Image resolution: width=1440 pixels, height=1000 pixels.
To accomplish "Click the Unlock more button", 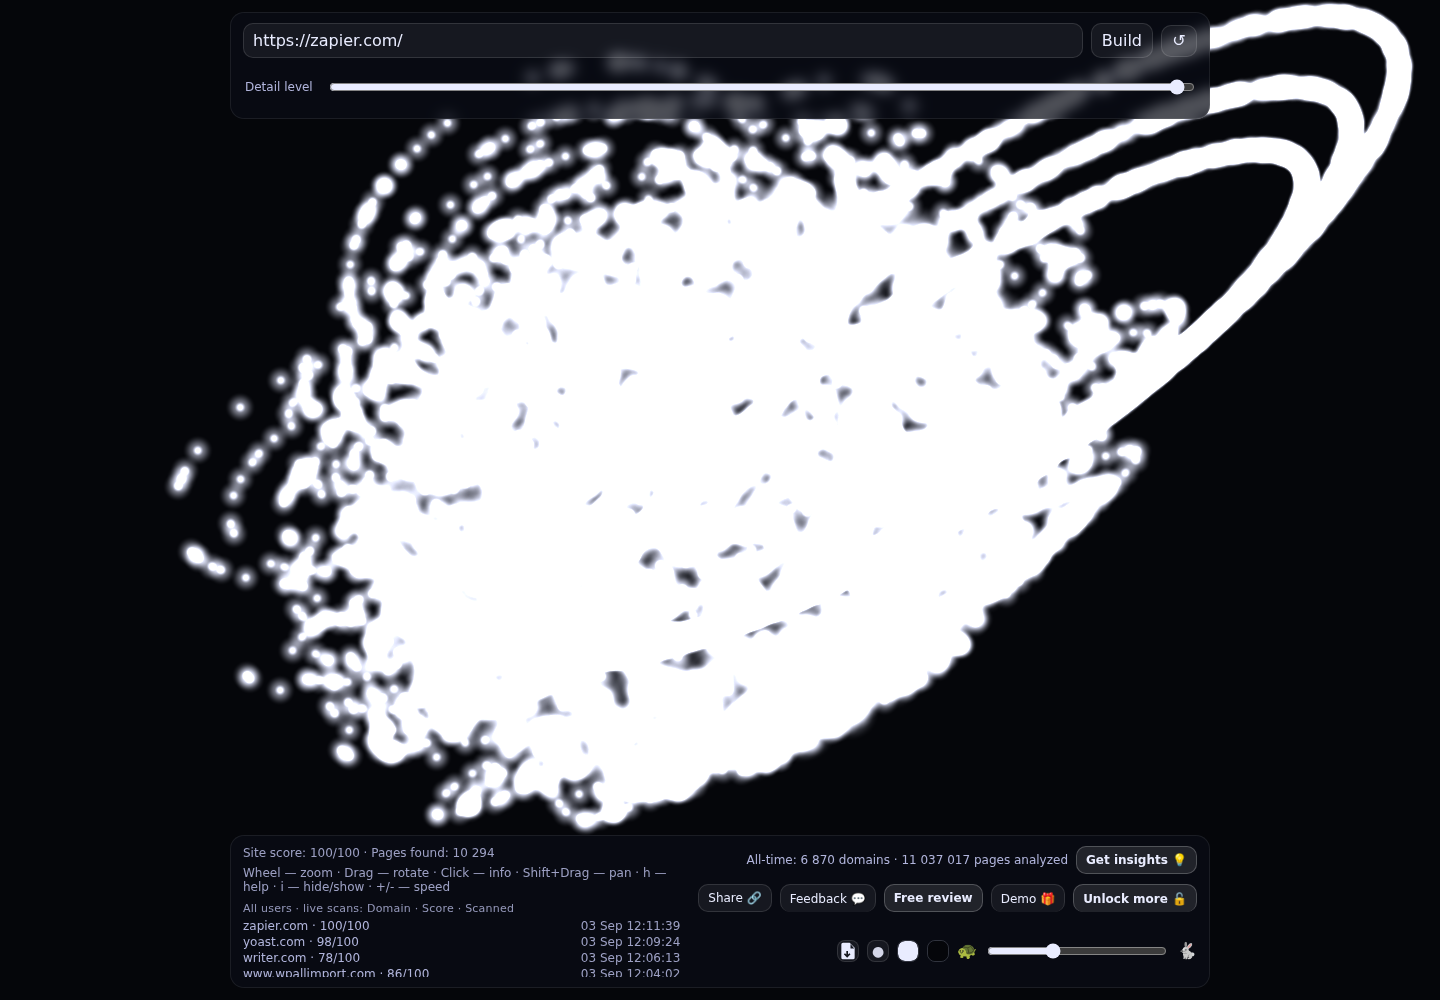I will point(1134,898).
